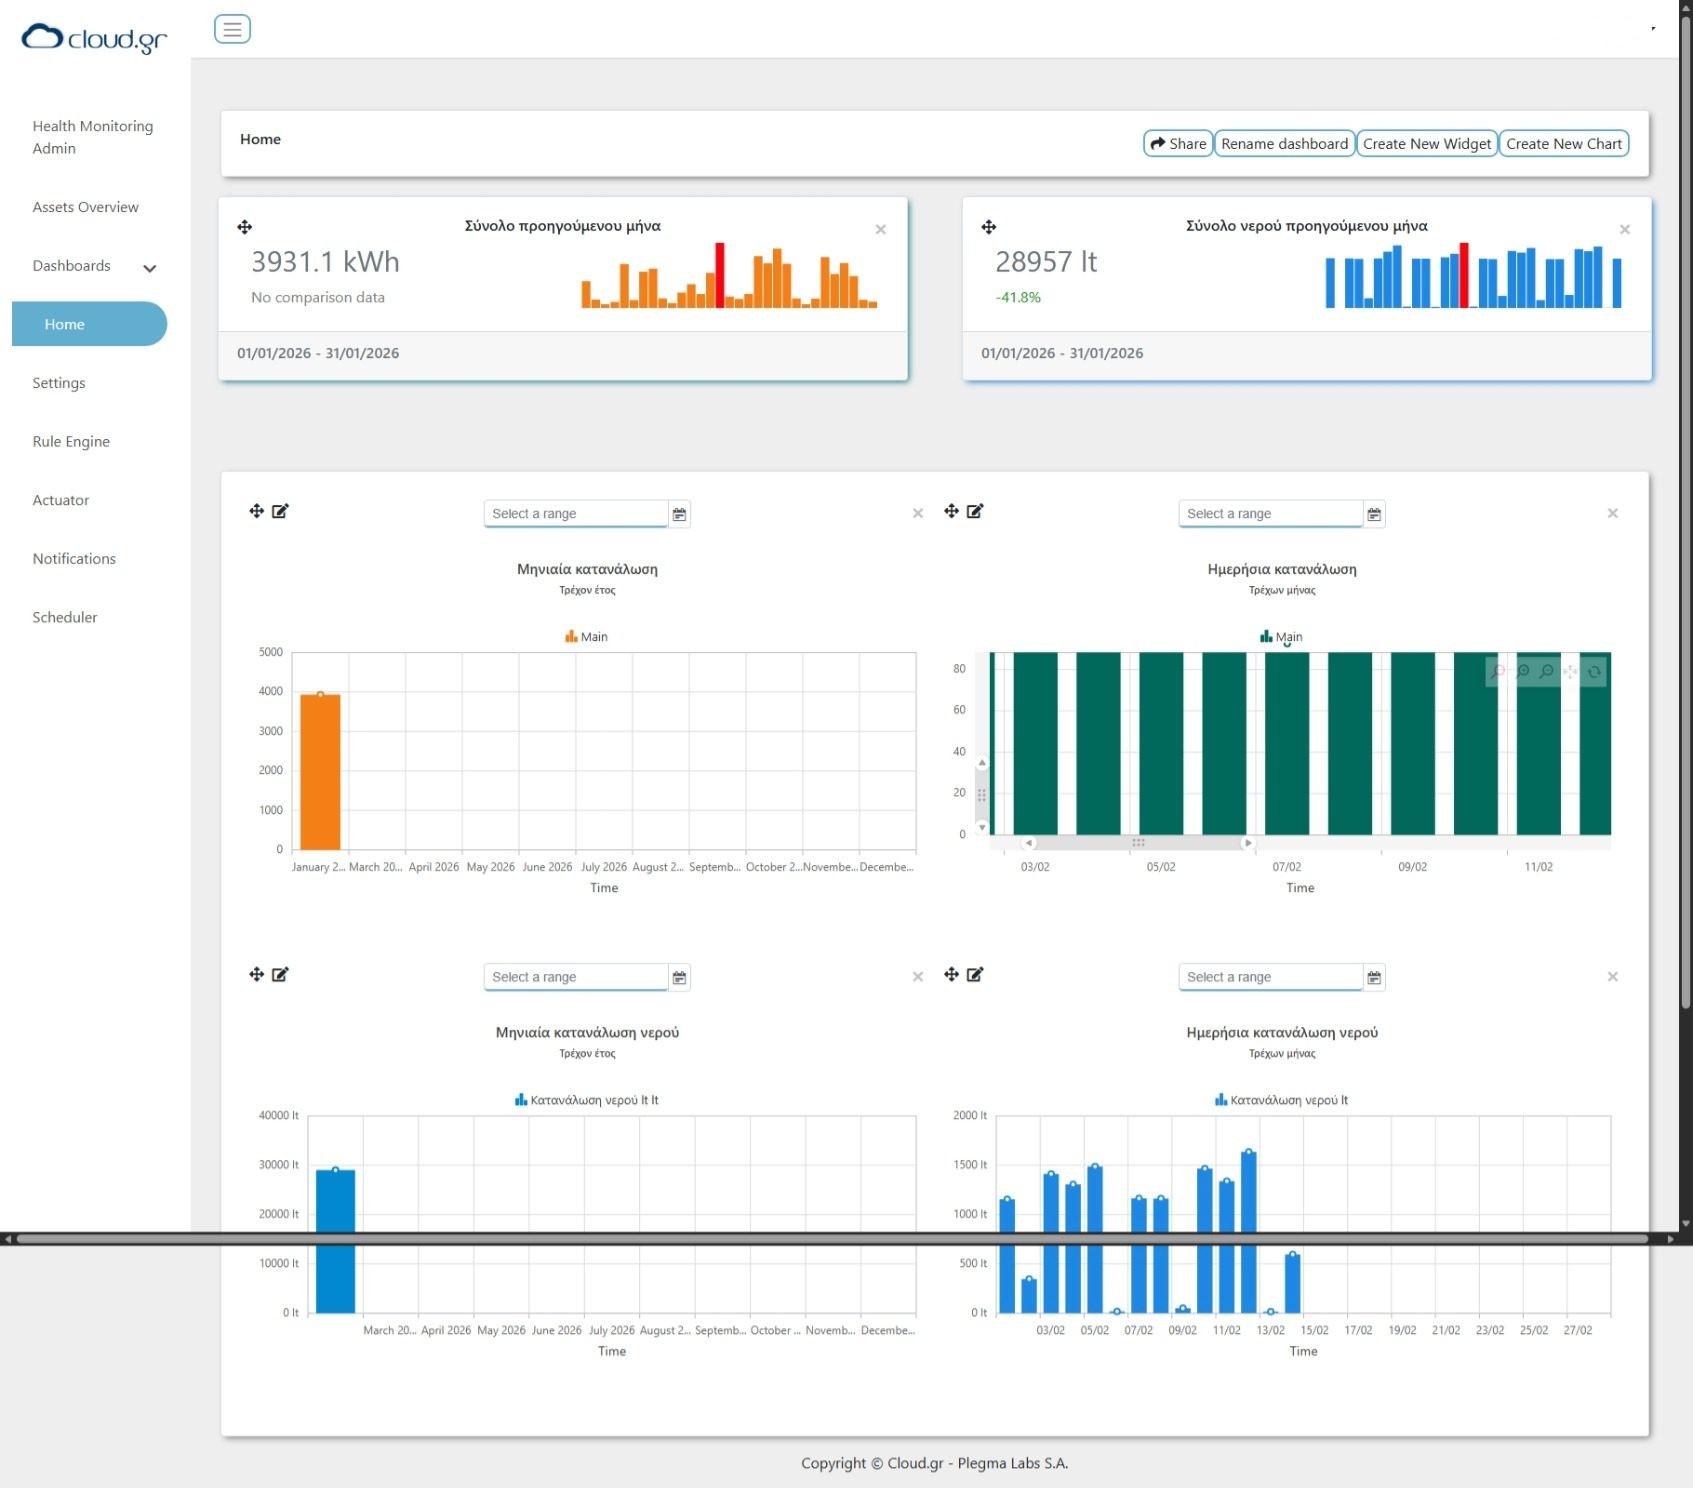The width and height of the screenshot is (1693, 1488).
Task: Click the range field of Μηνιαία κατανάλωση νερού
Action: coord(575,977)
